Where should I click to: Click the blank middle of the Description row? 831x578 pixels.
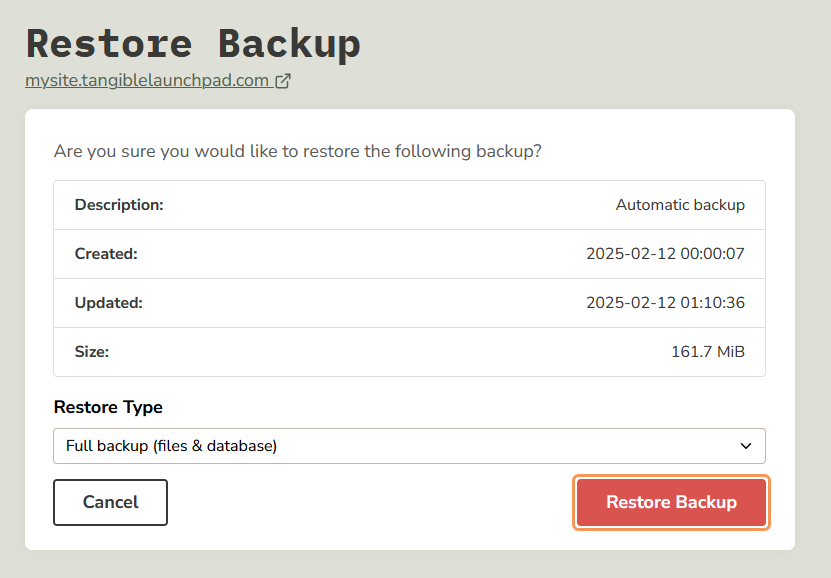(390, 205)
